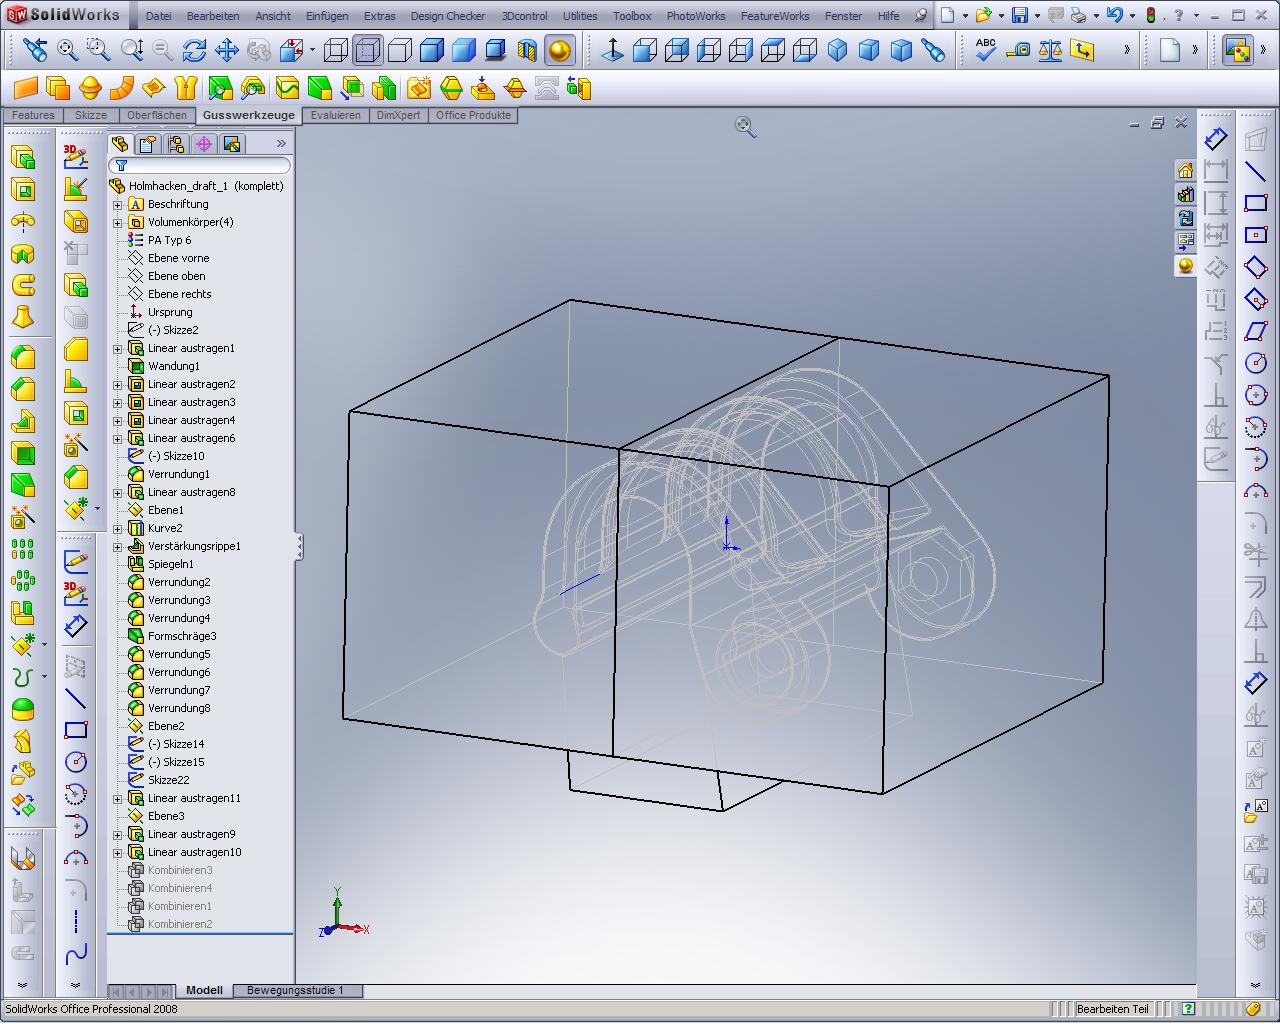Open Mass Properties (scales icon)
Screen dimensions: 1280x1024
pyautogui.click(x=1050, y=50)
